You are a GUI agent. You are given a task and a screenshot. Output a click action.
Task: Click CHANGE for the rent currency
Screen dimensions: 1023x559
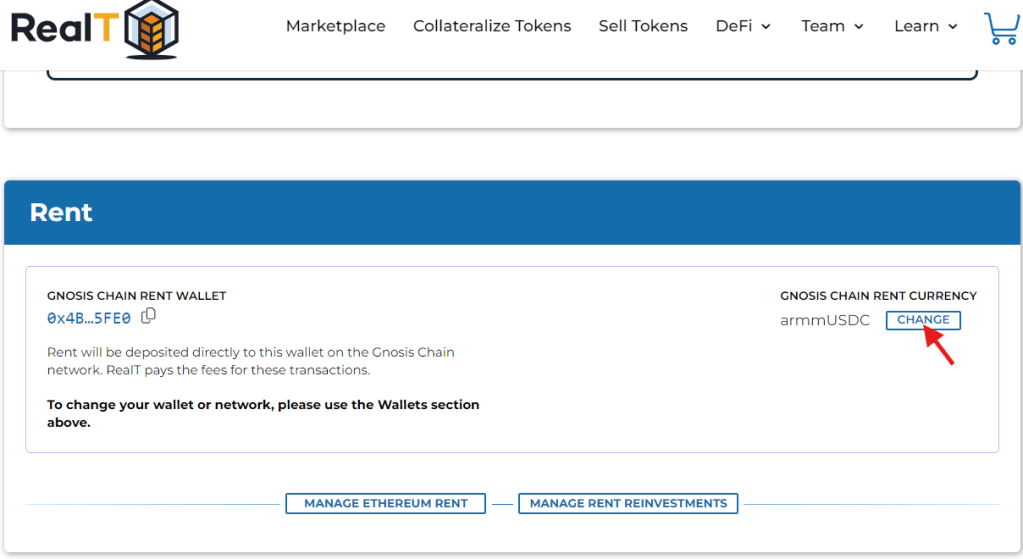[x=923, y=320]
